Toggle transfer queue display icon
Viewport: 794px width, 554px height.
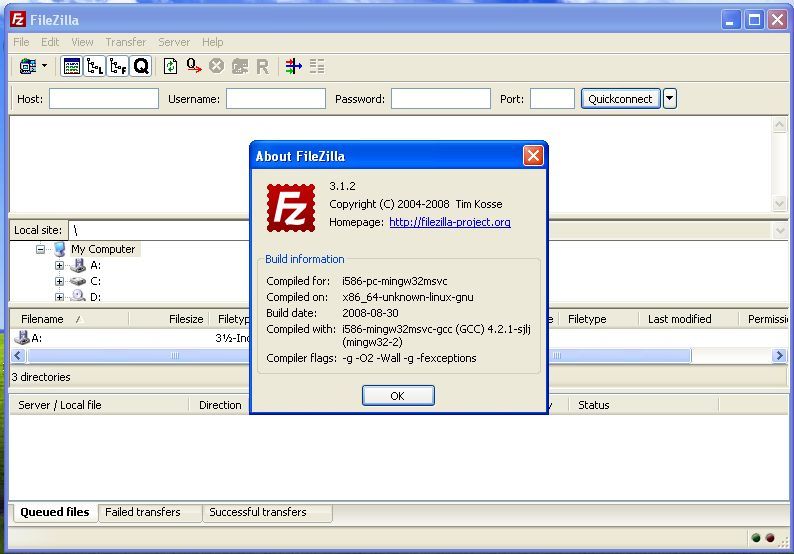tap(141, 66)
